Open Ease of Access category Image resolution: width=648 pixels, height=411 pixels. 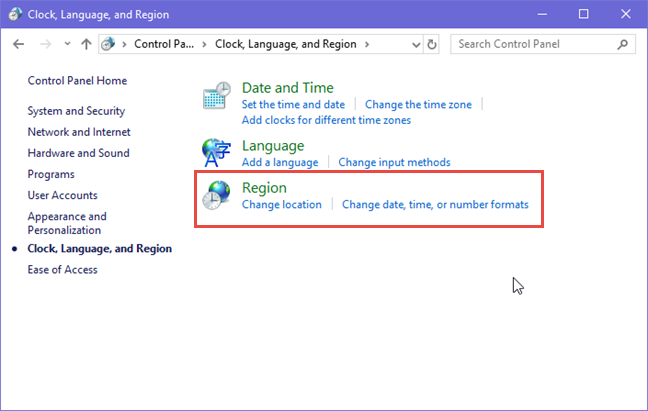click(62, 270)
